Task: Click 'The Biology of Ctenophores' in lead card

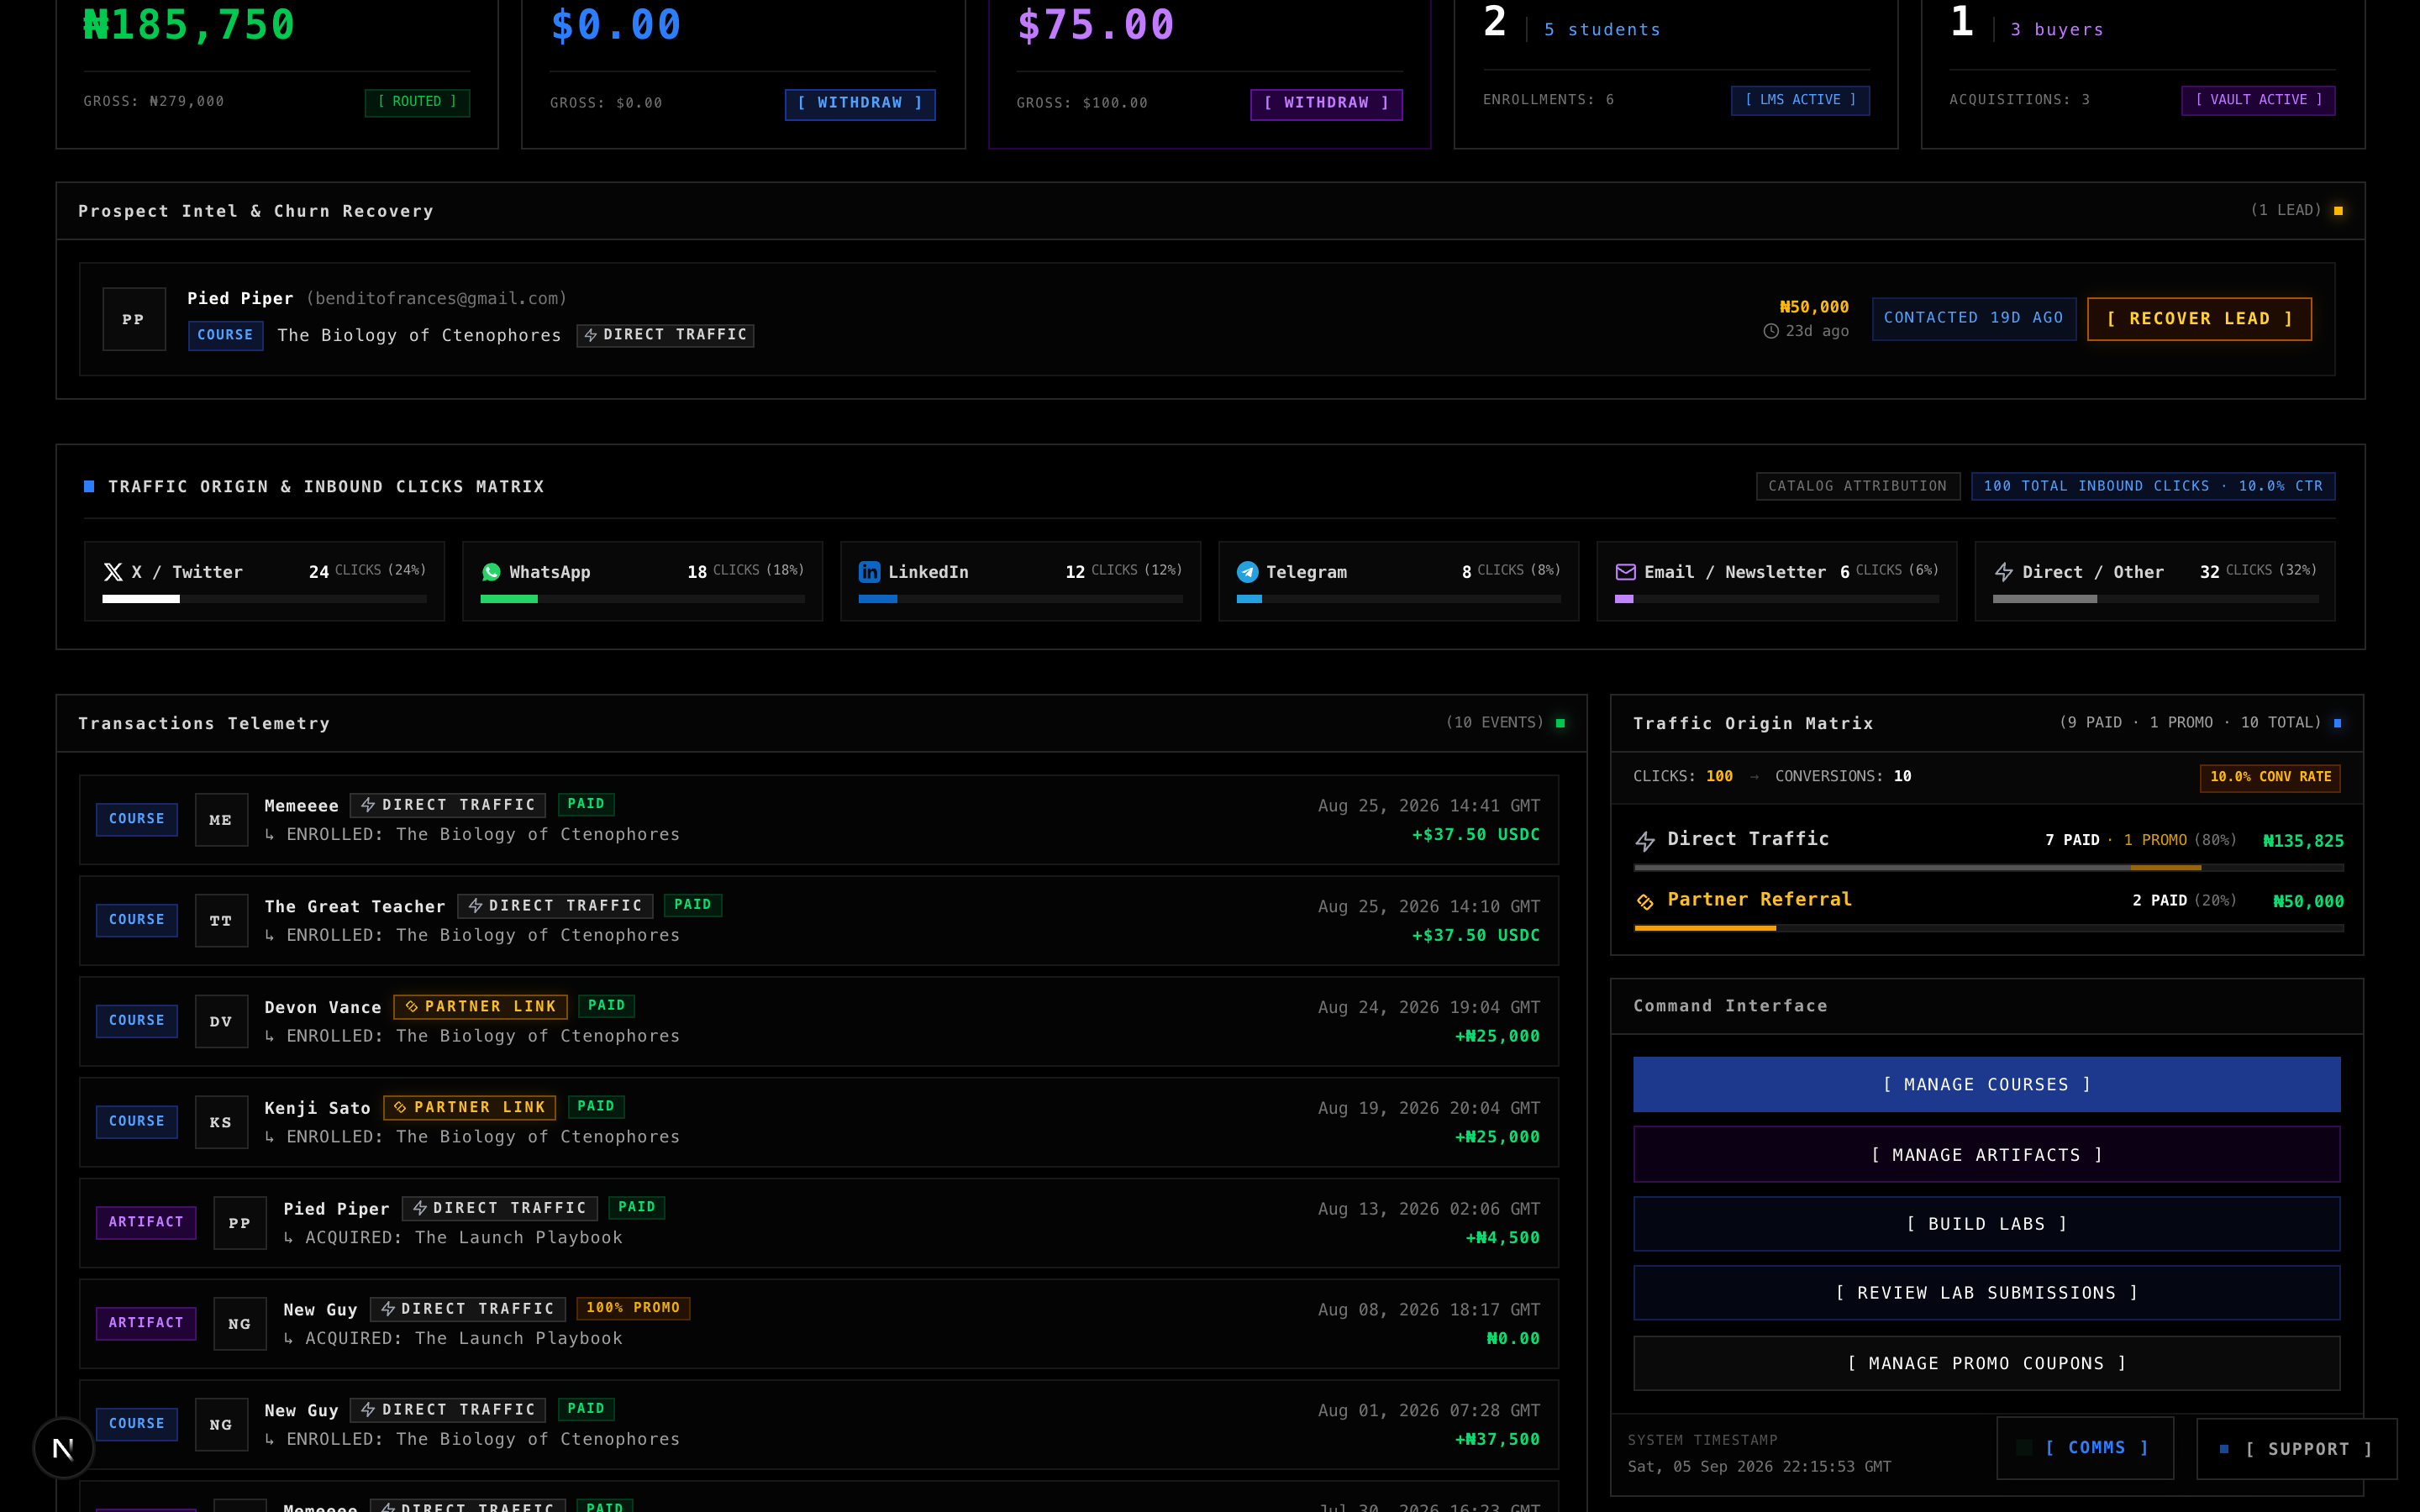Action: 419,336
